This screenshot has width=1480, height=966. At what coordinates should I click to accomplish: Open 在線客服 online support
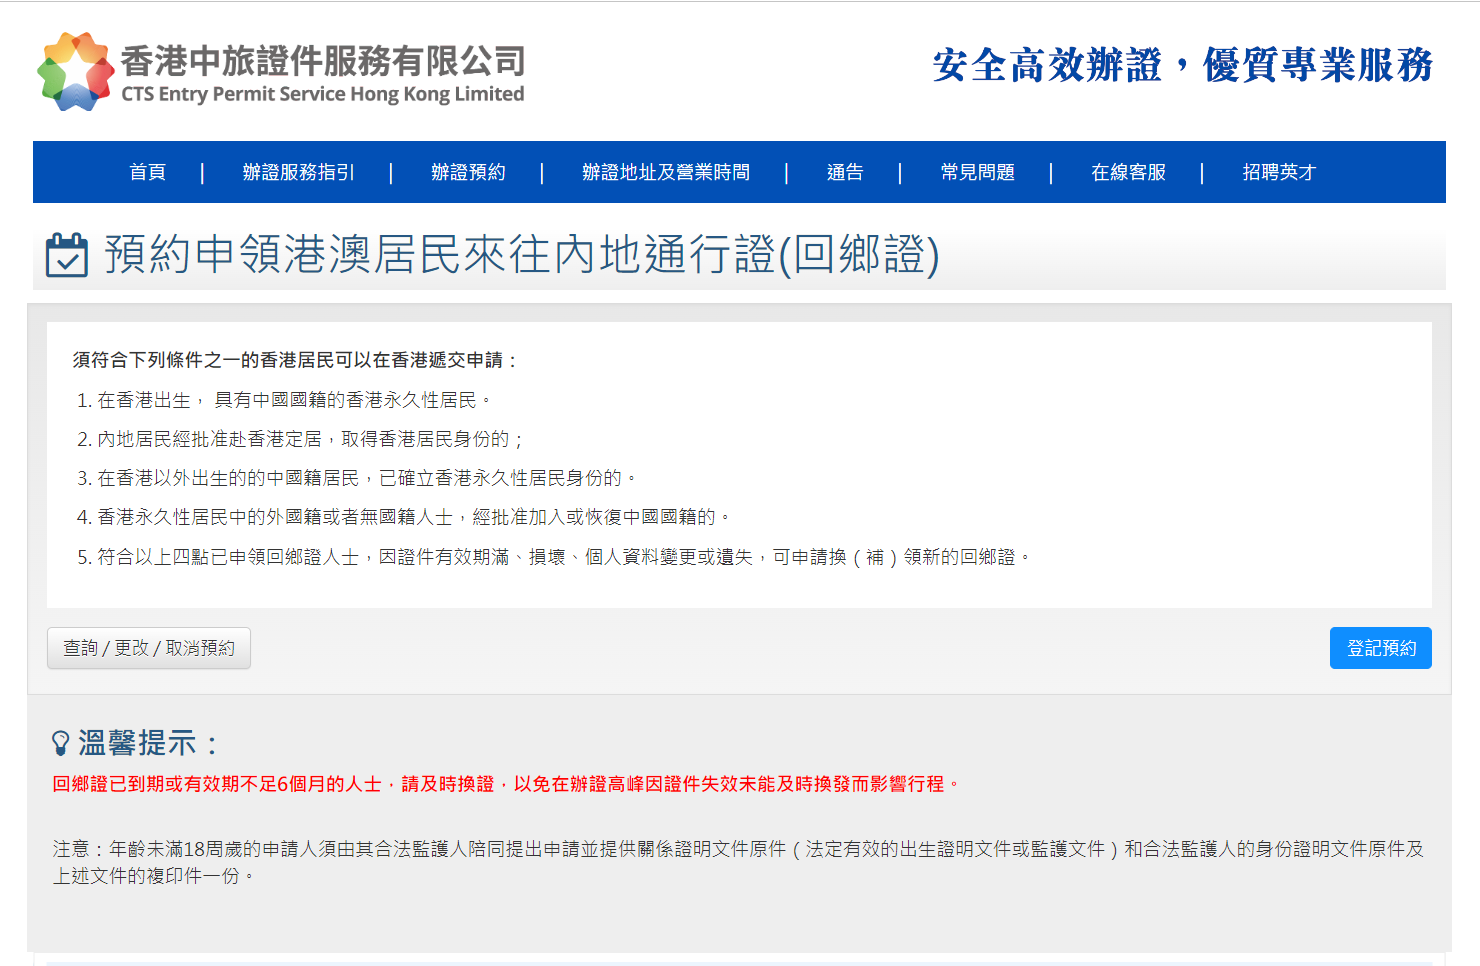click(1128, 172)
